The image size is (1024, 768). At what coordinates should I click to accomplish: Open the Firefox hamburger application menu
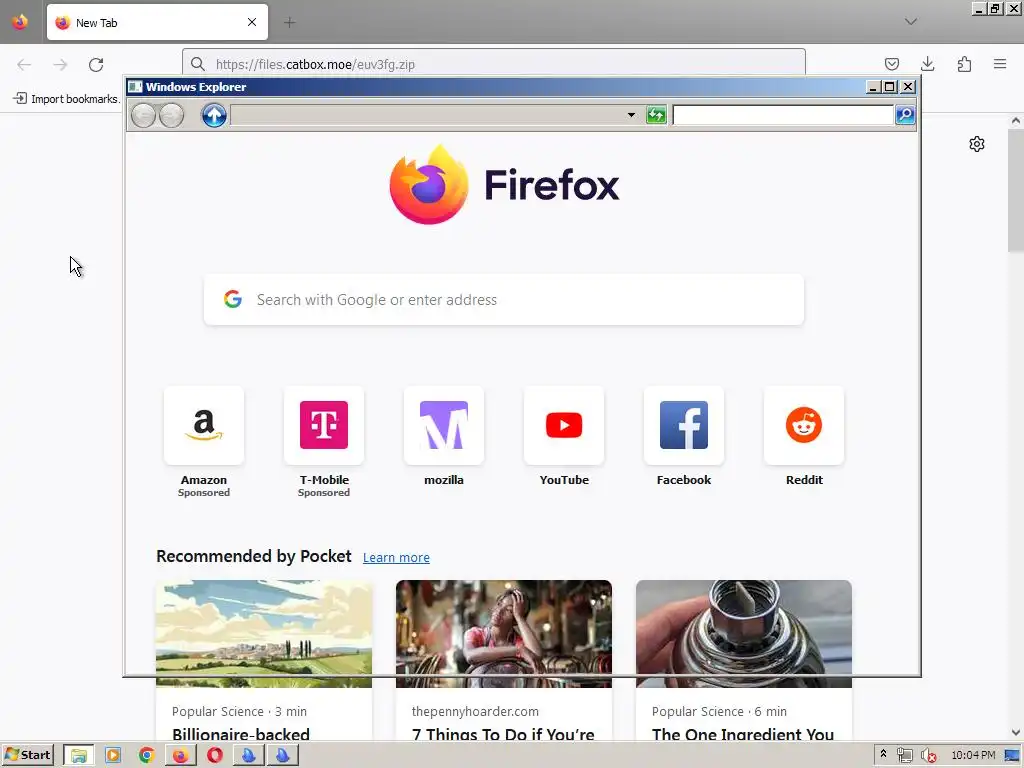point(1000,64)
